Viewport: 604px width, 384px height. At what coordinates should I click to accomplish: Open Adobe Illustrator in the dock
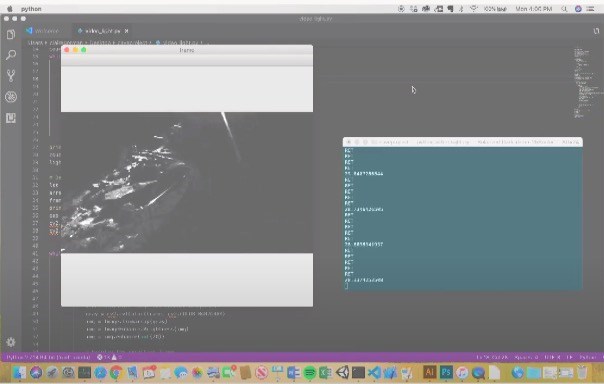(x=430, y=372)
